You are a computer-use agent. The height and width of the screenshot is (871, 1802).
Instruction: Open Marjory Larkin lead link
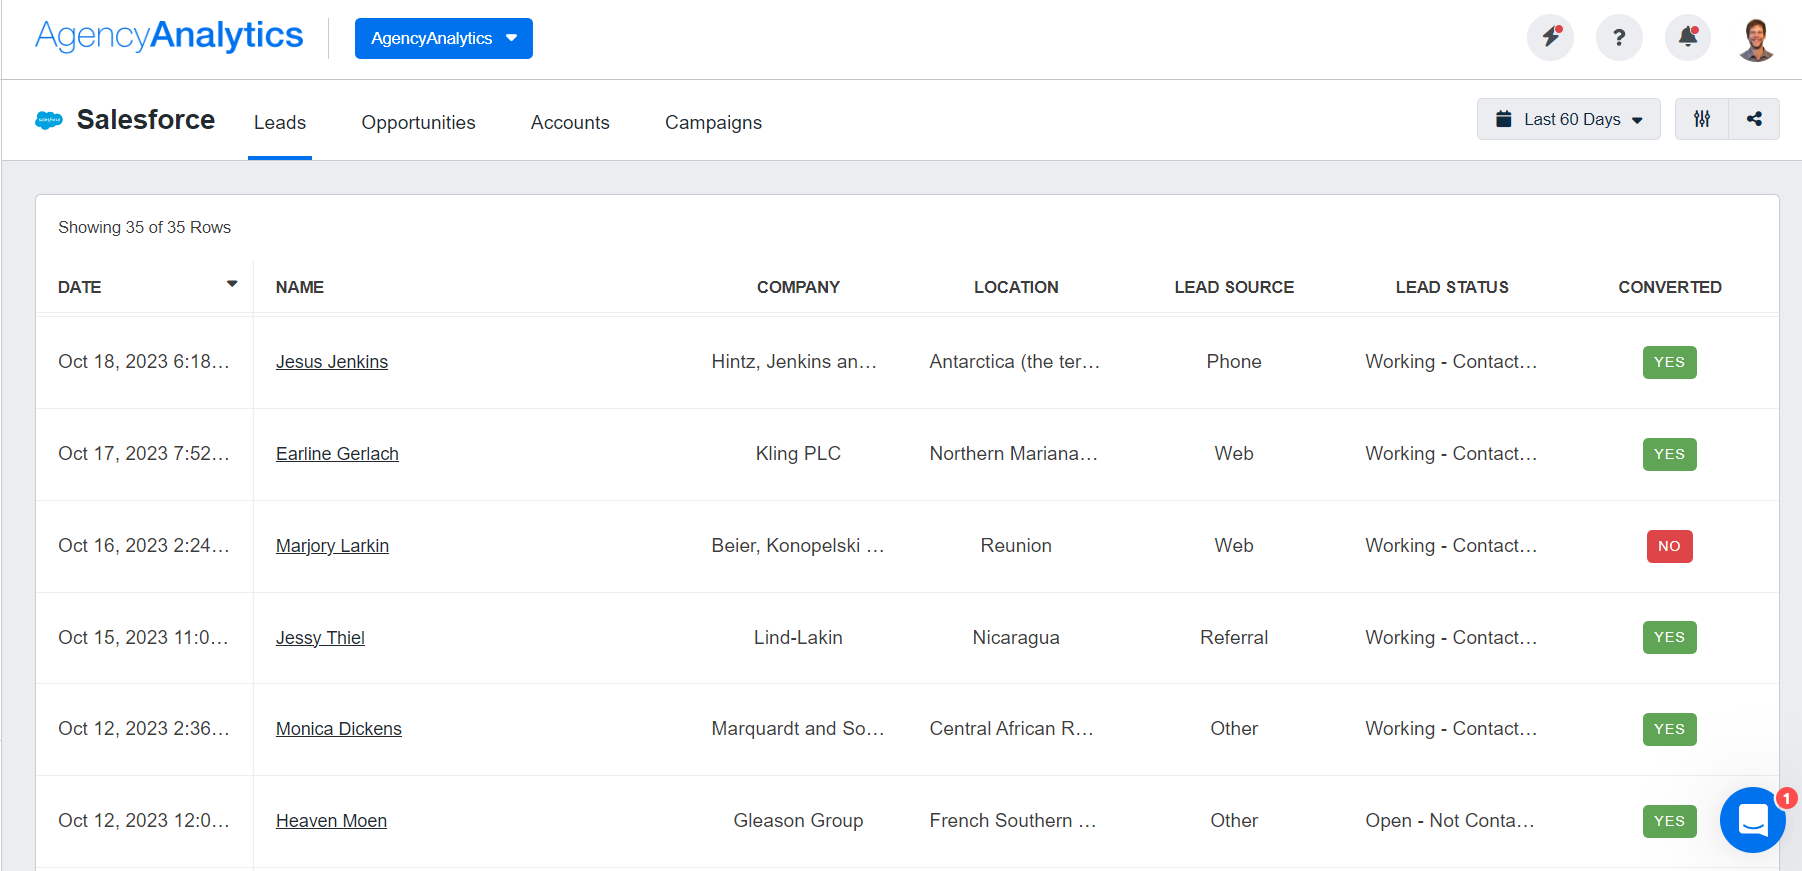pyautogui.click(x=332, y=546)
